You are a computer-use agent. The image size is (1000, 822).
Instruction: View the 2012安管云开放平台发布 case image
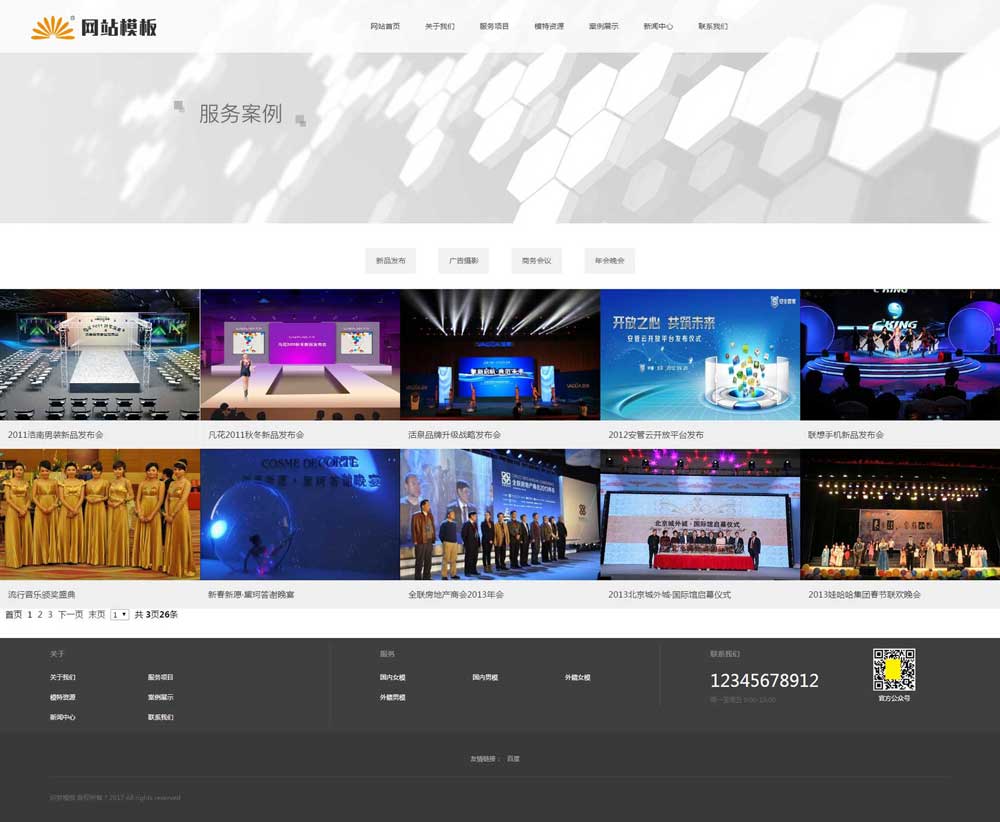click(x=700, y=354)
